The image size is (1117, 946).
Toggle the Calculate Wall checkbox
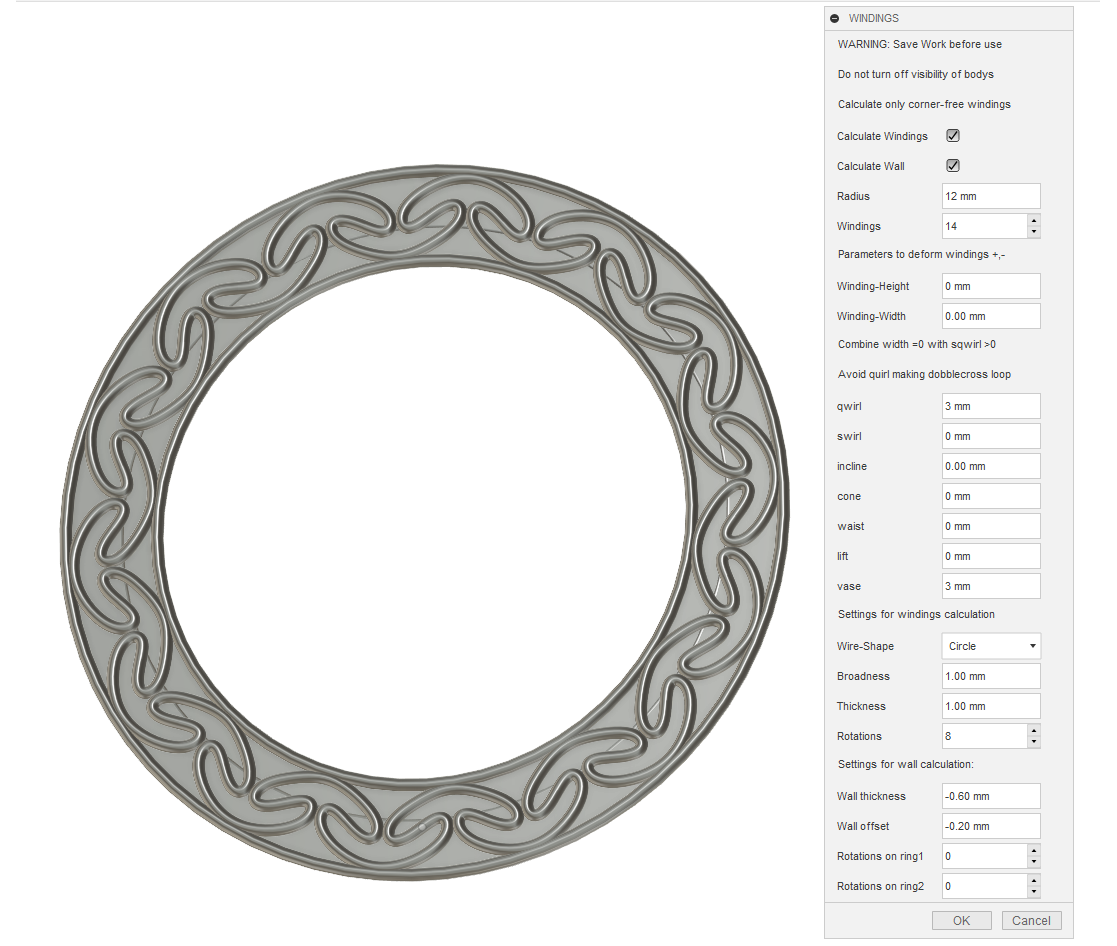(x=952, y=165)
